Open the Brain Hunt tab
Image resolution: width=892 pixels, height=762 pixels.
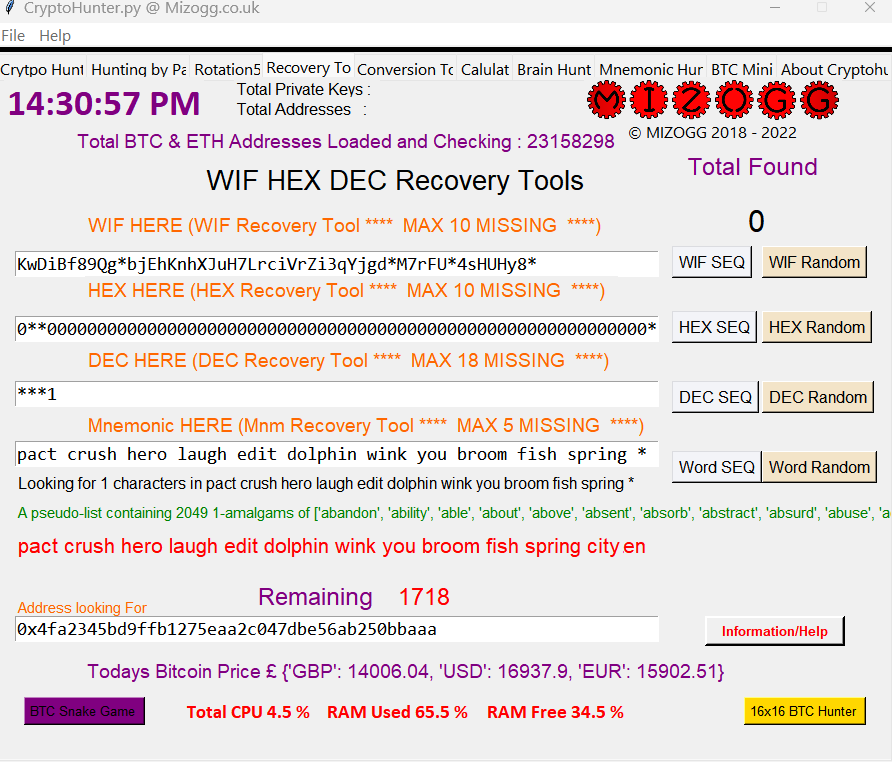[554, 69]
